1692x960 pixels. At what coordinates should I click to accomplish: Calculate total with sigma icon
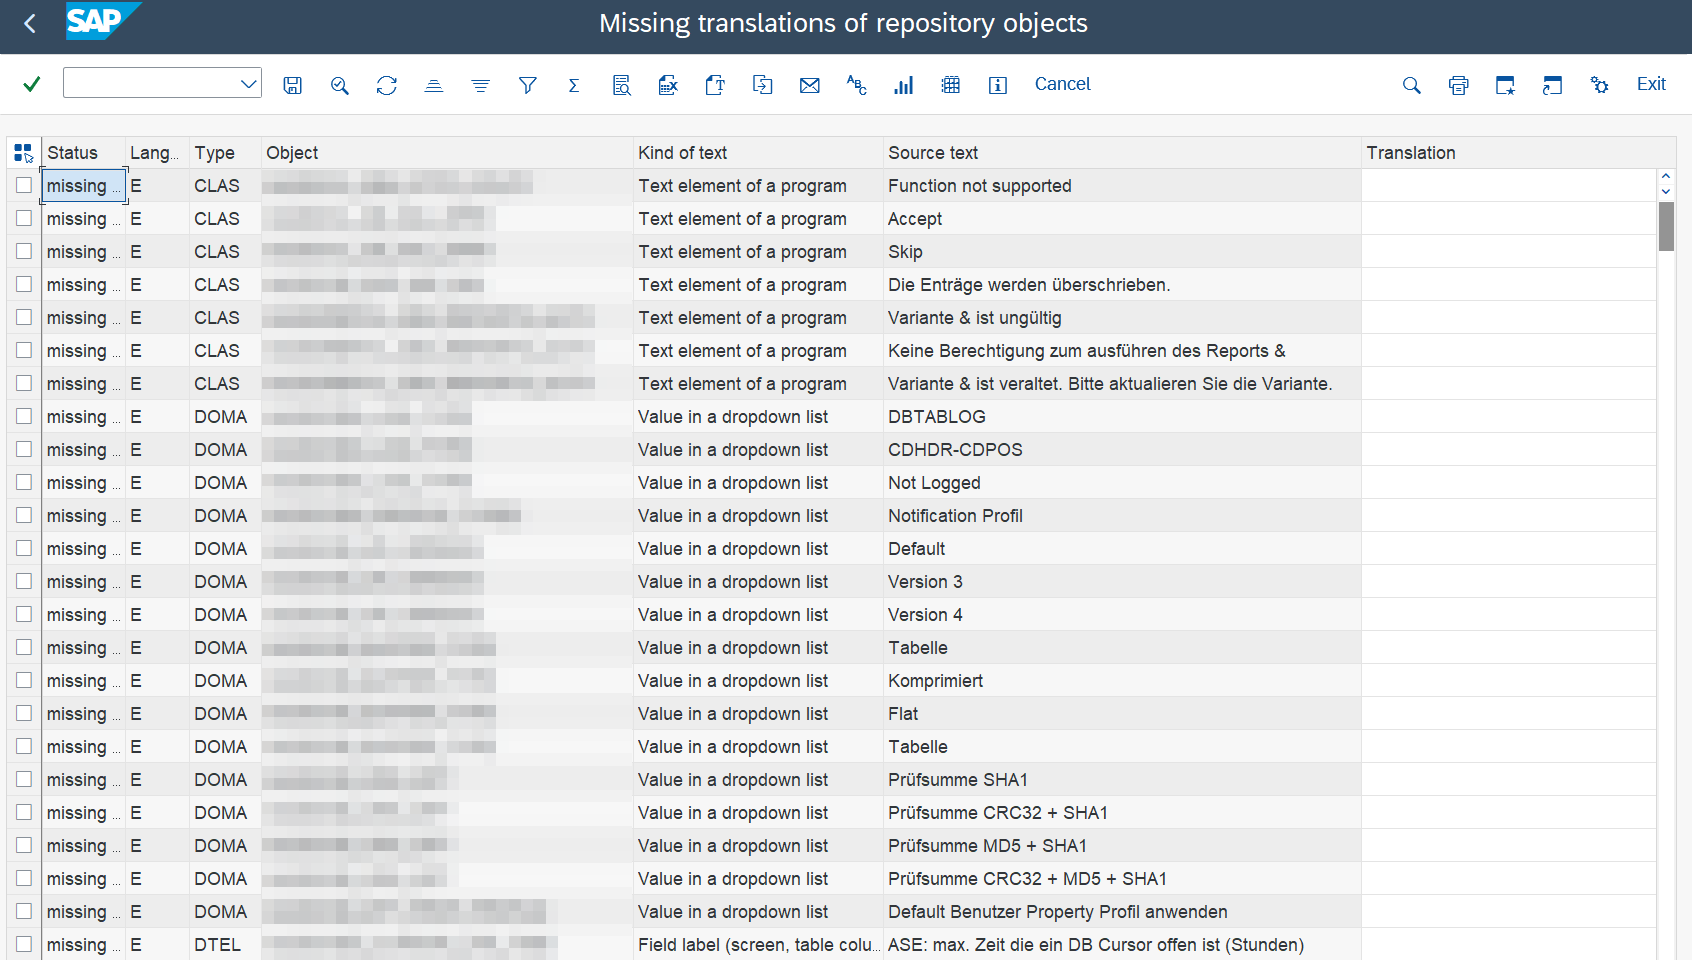click(574, 85)
